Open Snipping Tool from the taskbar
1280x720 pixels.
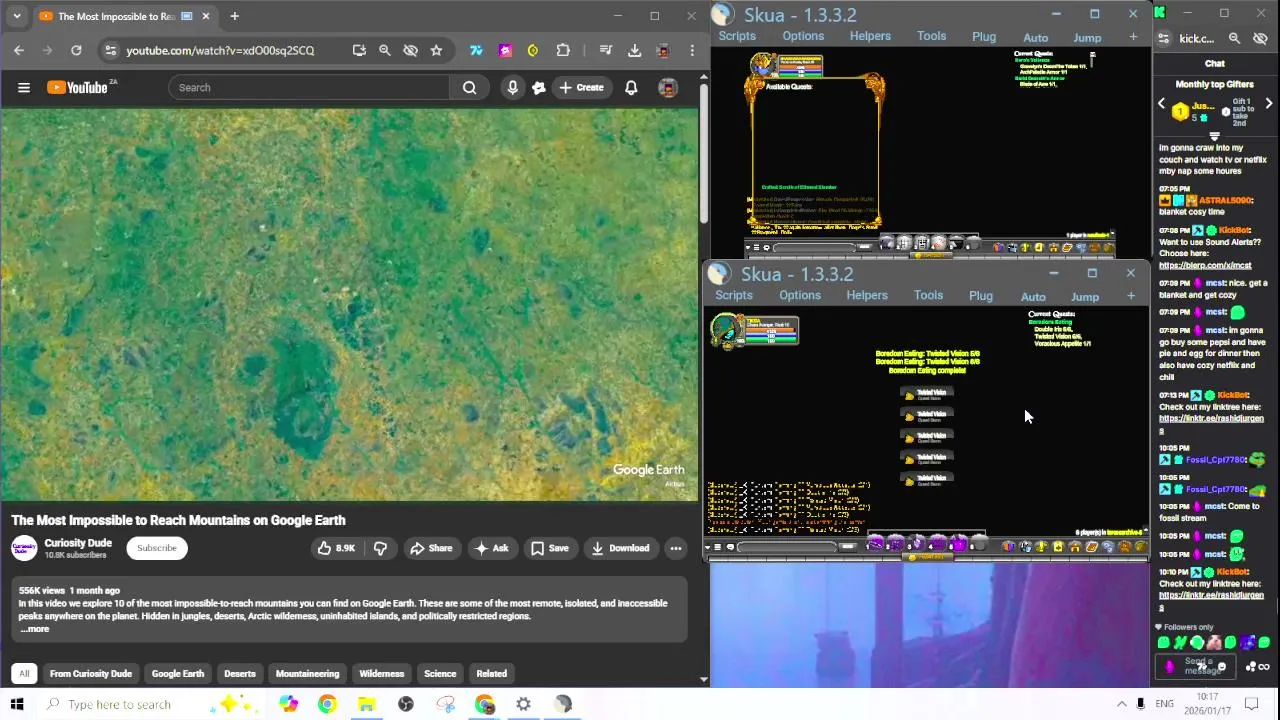tap(445, 704)
